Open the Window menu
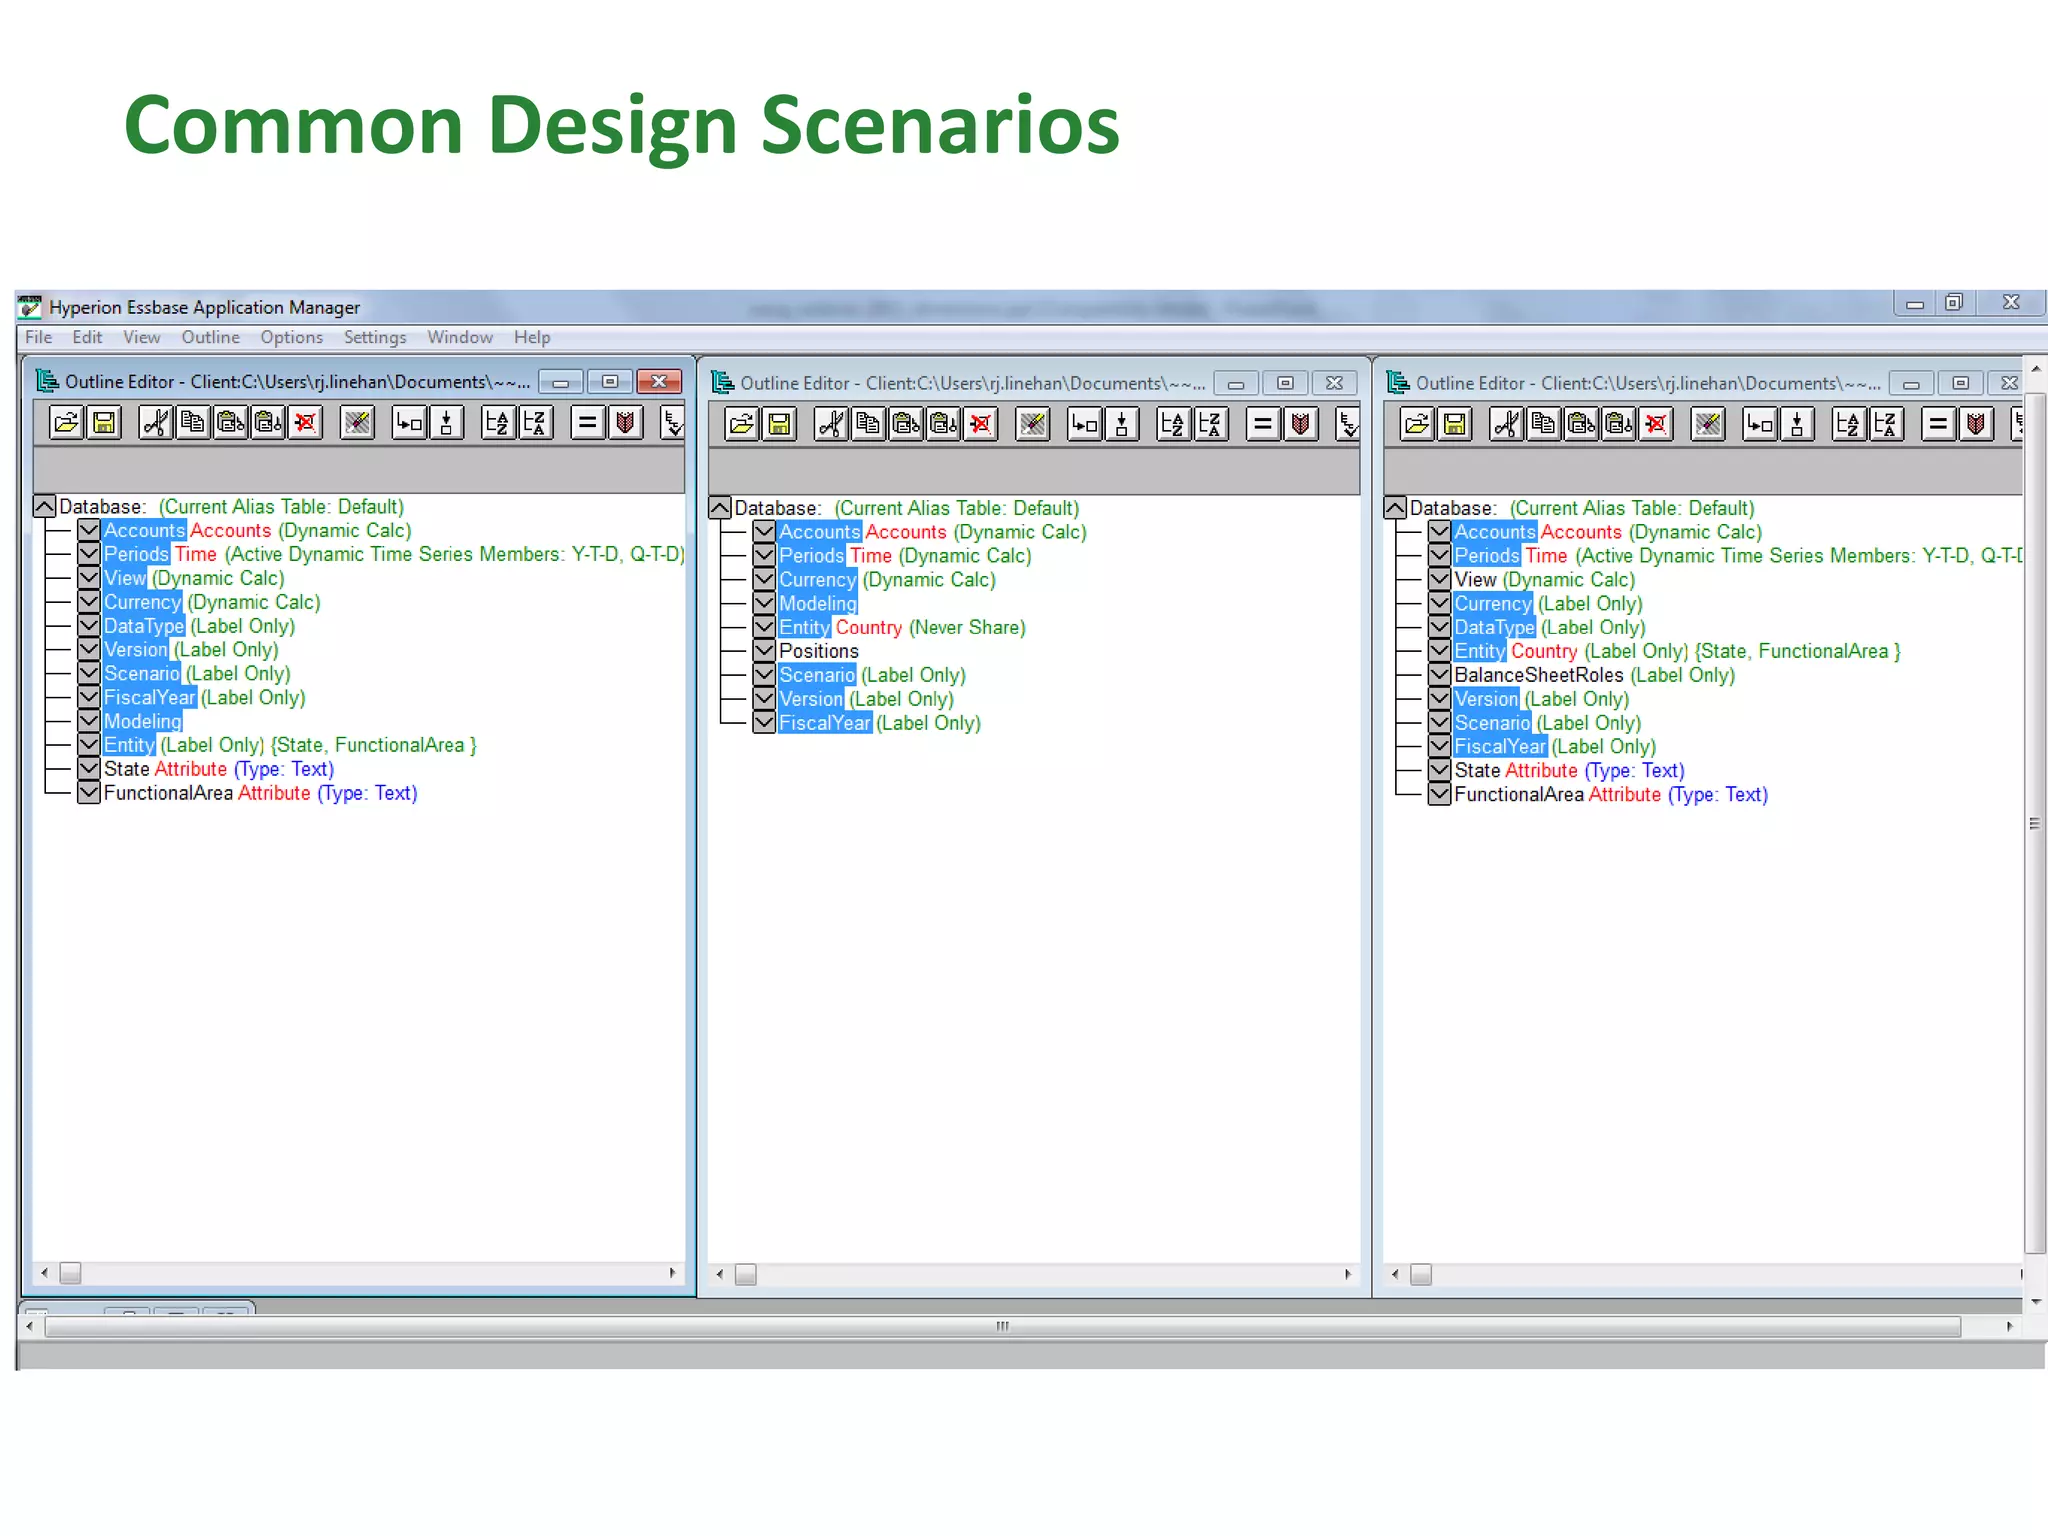Image resolution: width=2048 pixels, height=1536 pixels. click(x=460, y=337)
